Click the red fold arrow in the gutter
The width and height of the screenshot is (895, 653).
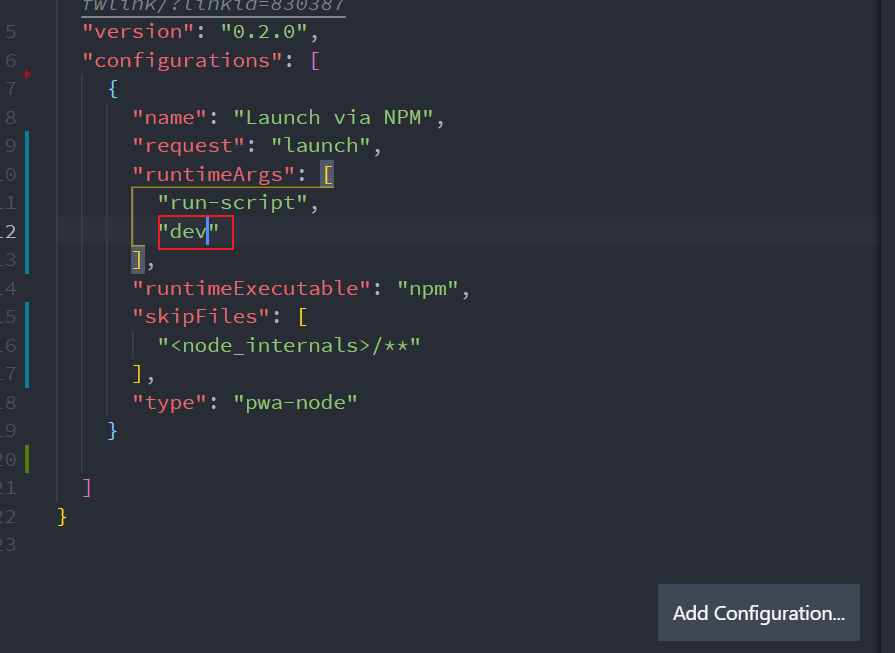coord(27,74)
